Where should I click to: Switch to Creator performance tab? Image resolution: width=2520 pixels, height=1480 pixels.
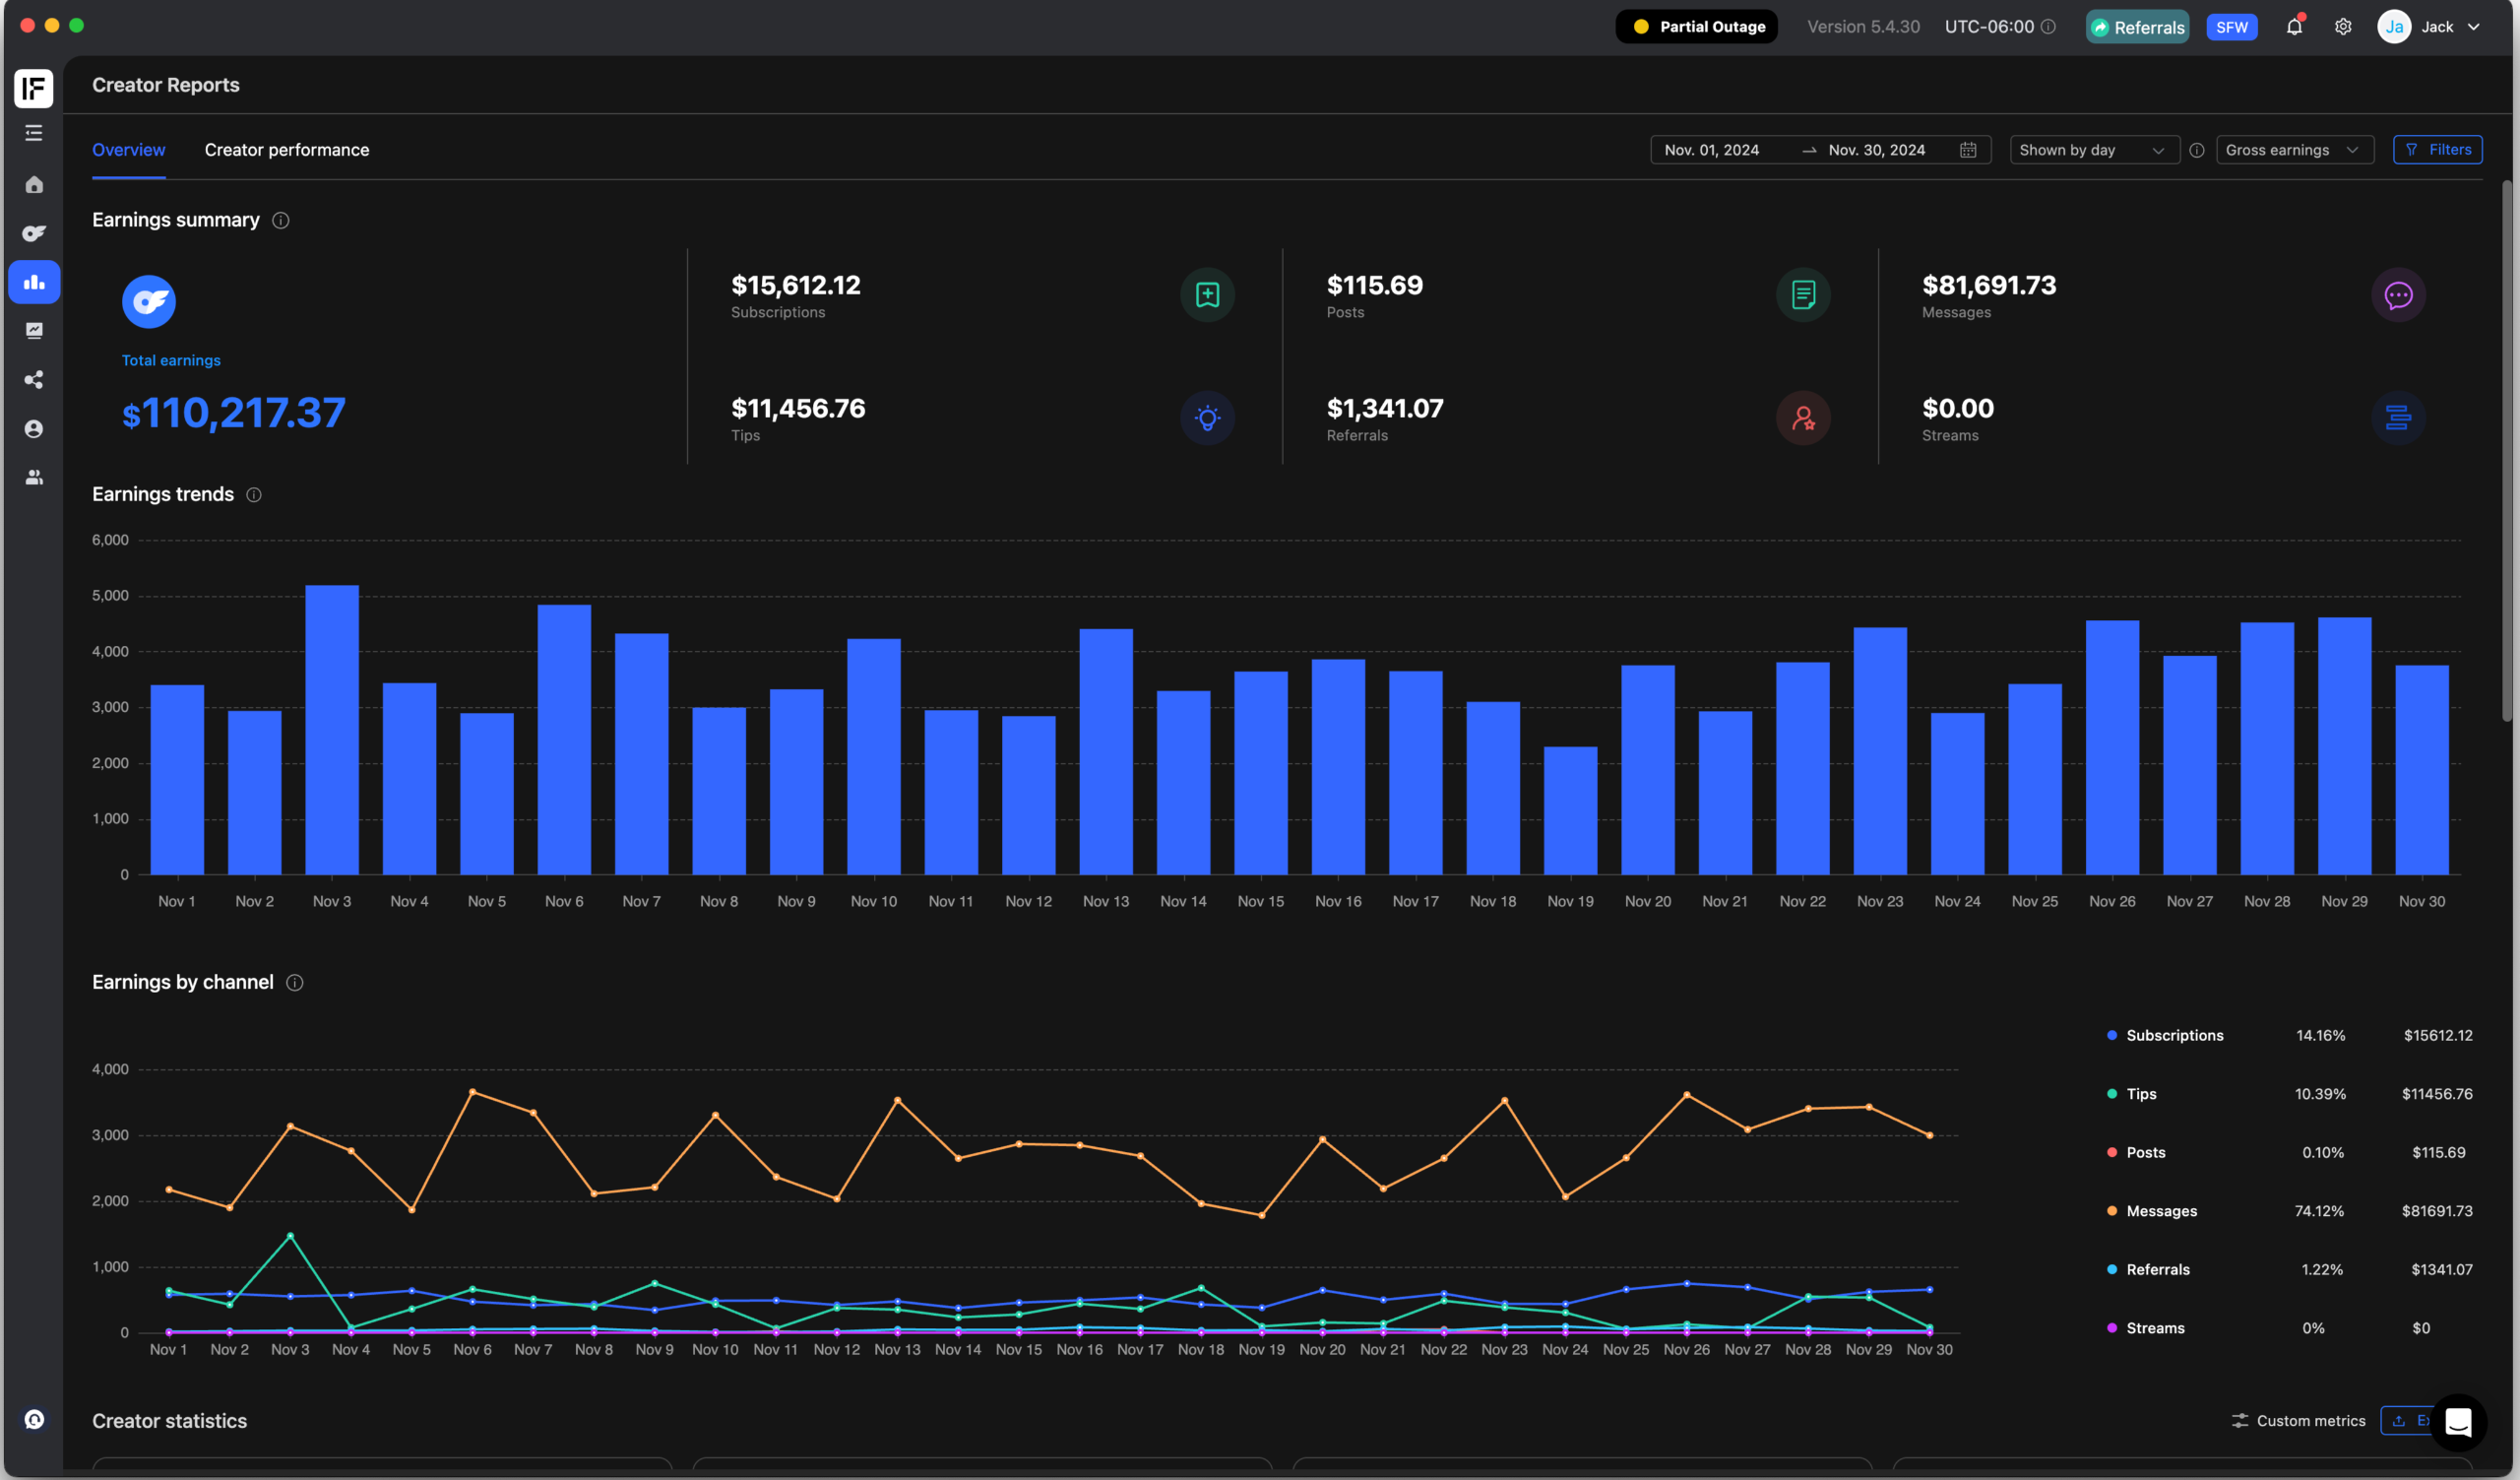(287, 150)
